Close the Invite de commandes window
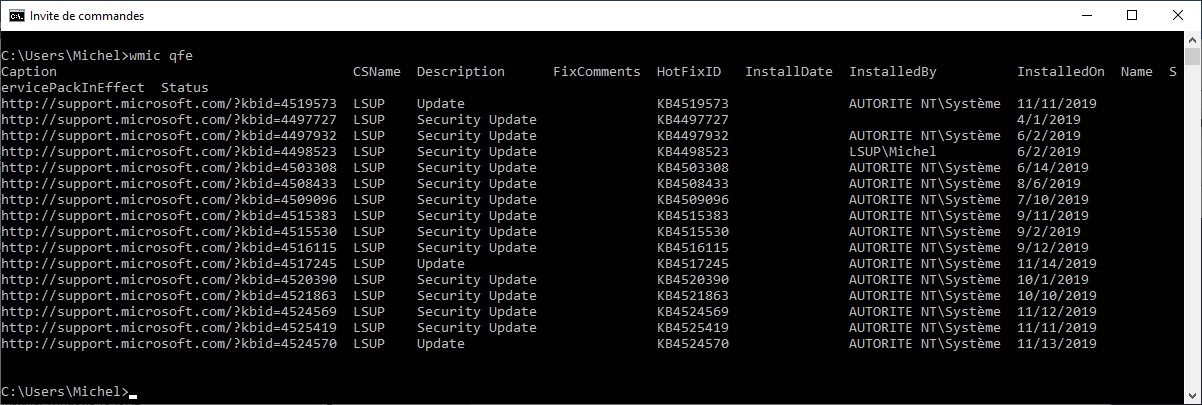1202x405 pixels. [x=1178, y=16]
